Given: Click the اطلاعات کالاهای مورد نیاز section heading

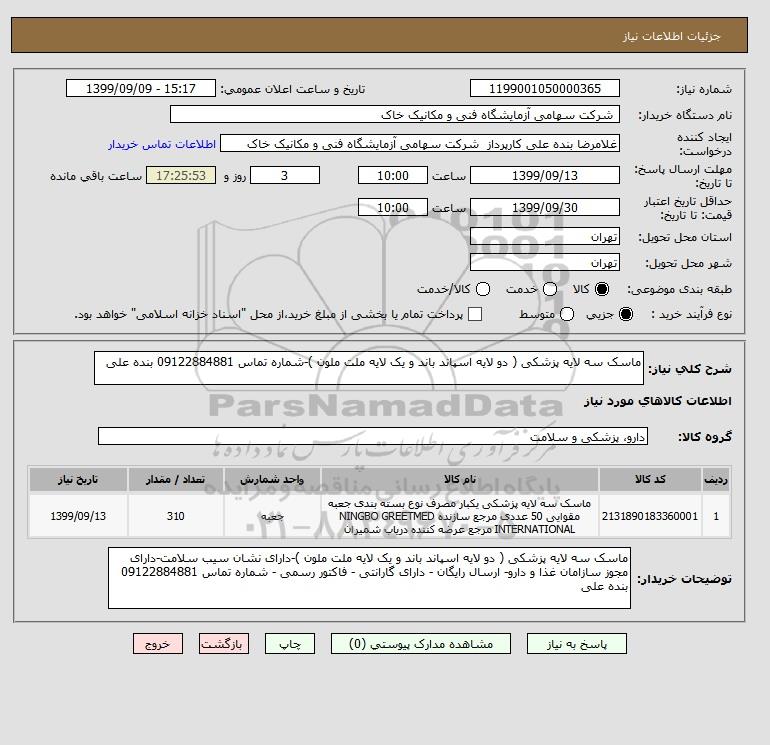Looking at the screenshot, I should pyautogui.click(x=658, y=401).
